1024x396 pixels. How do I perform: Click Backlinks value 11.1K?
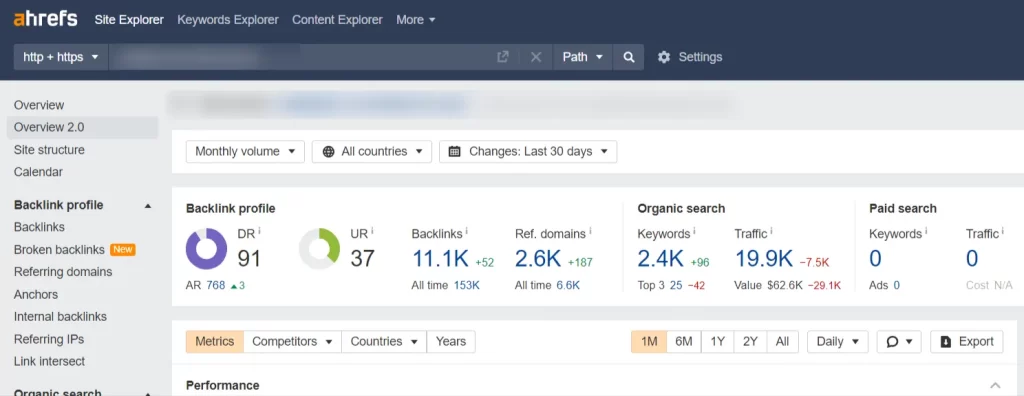pyautogui.click(x=440, y=259)
